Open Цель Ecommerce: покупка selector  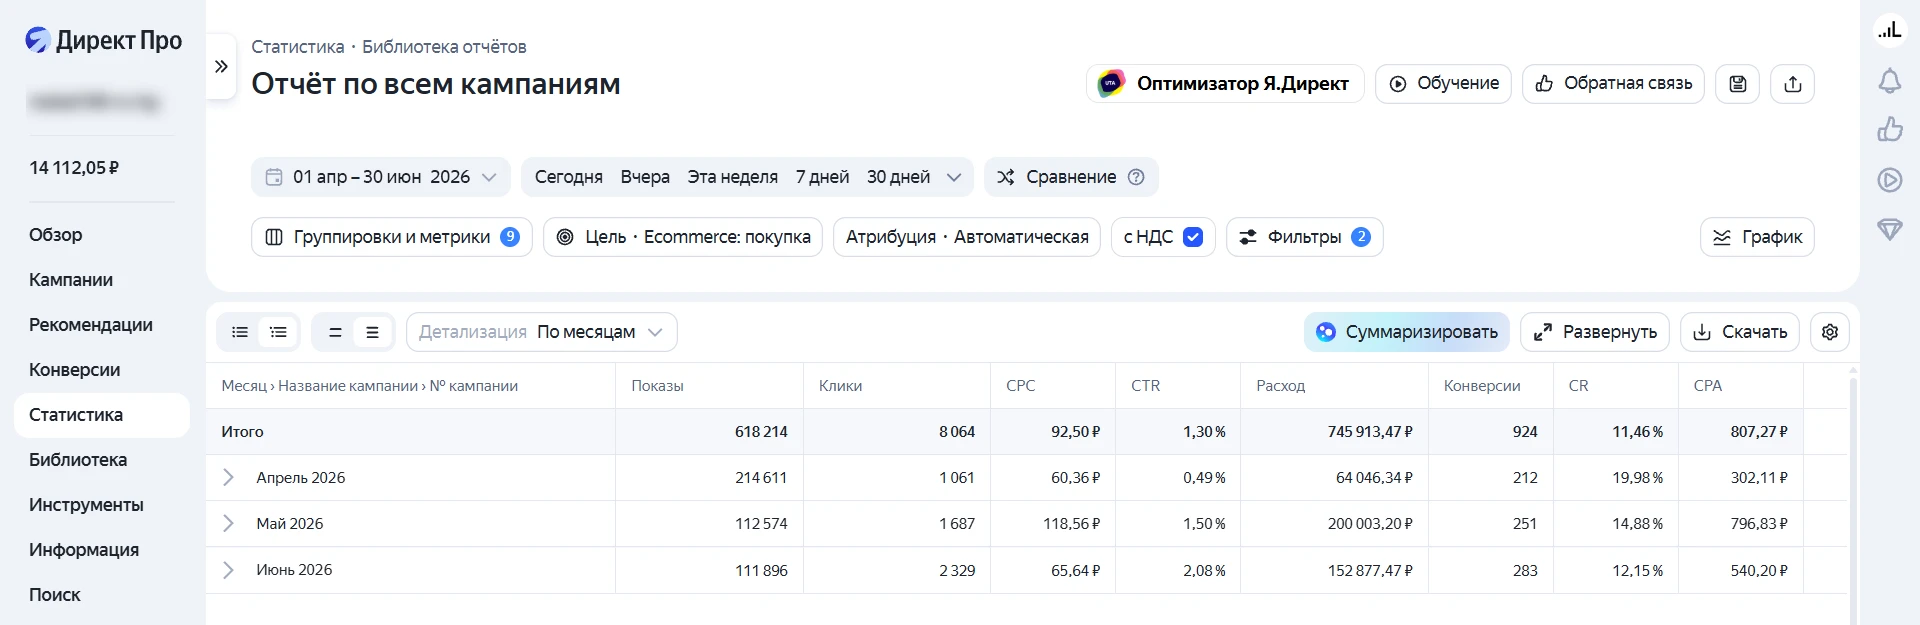tap(683, 237)
